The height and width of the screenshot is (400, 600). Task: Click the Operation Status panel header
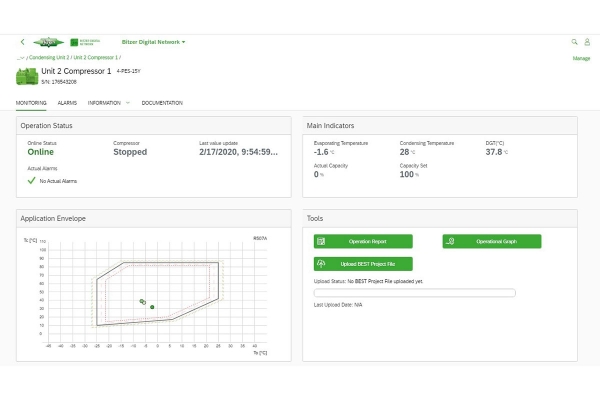tap(153, 126)
